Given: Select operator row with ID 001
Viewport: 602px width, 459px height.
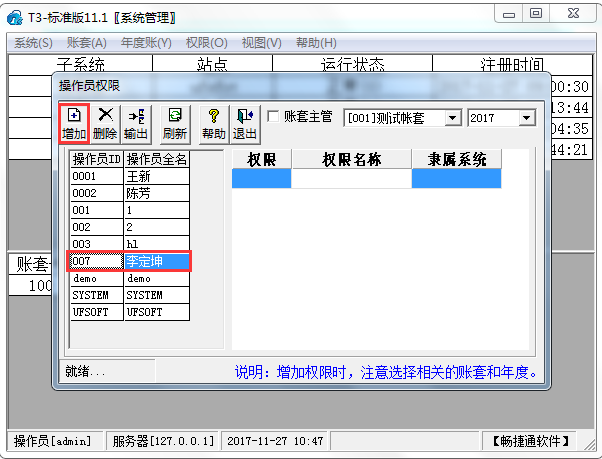Looking at the screenshot, I should point(130,210).
